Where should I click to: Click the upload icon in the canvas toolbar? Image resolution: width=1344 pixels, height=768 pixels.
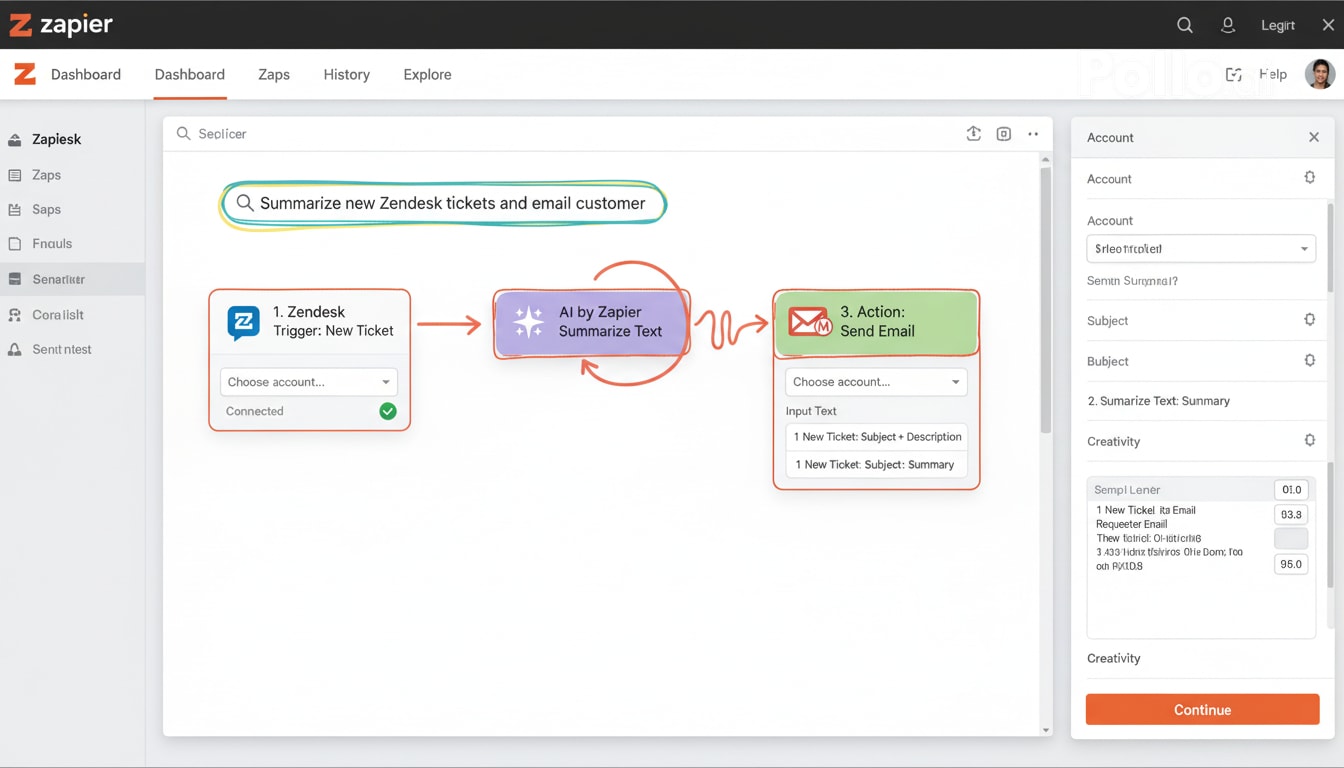point(973,134)
